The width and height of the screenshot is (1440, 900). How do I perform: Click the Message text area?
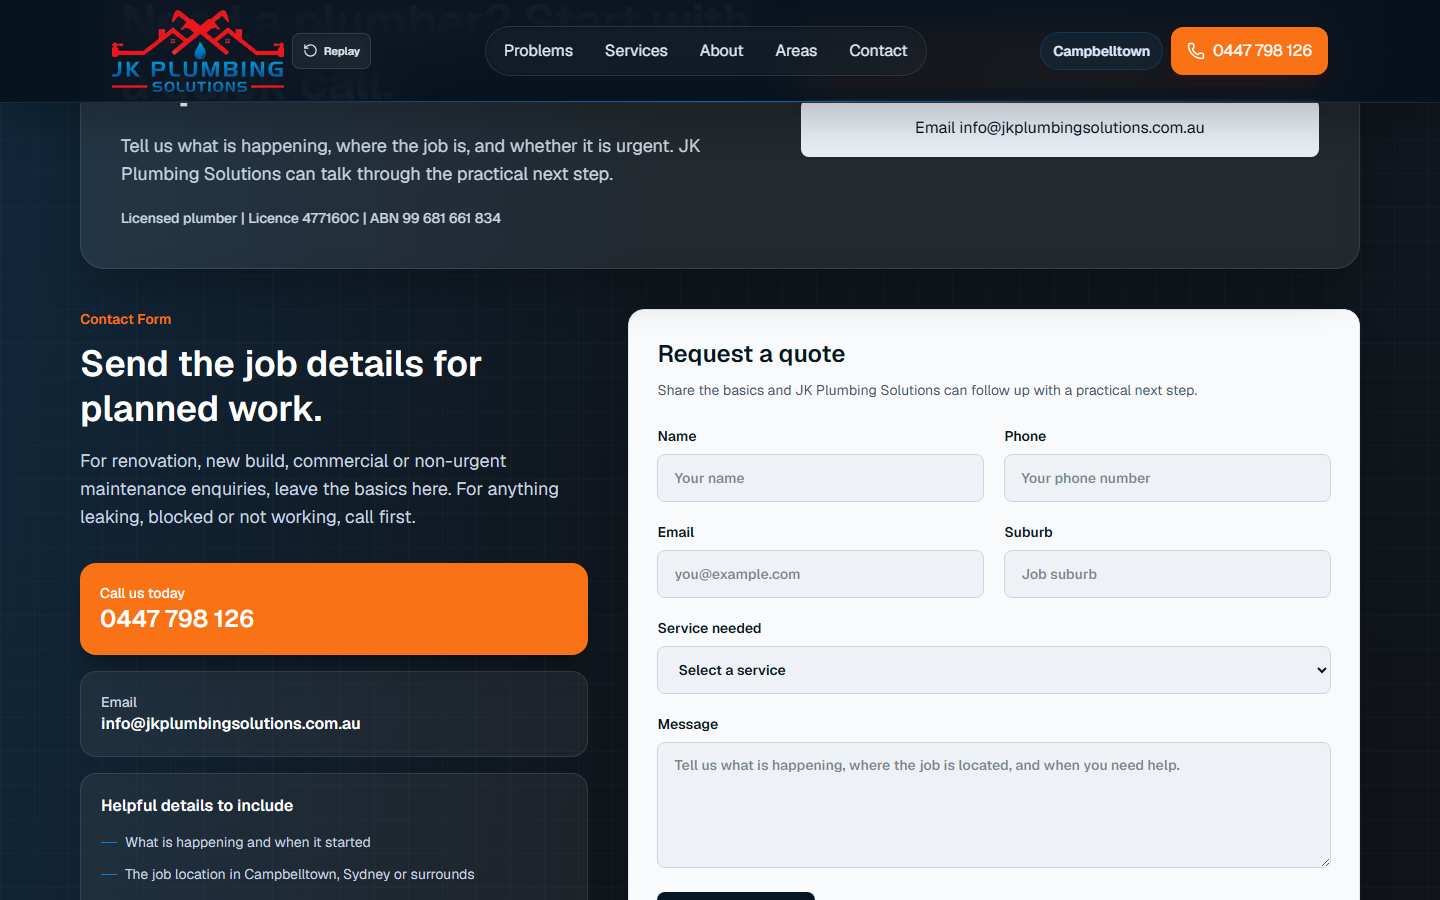tap(994, 805)
